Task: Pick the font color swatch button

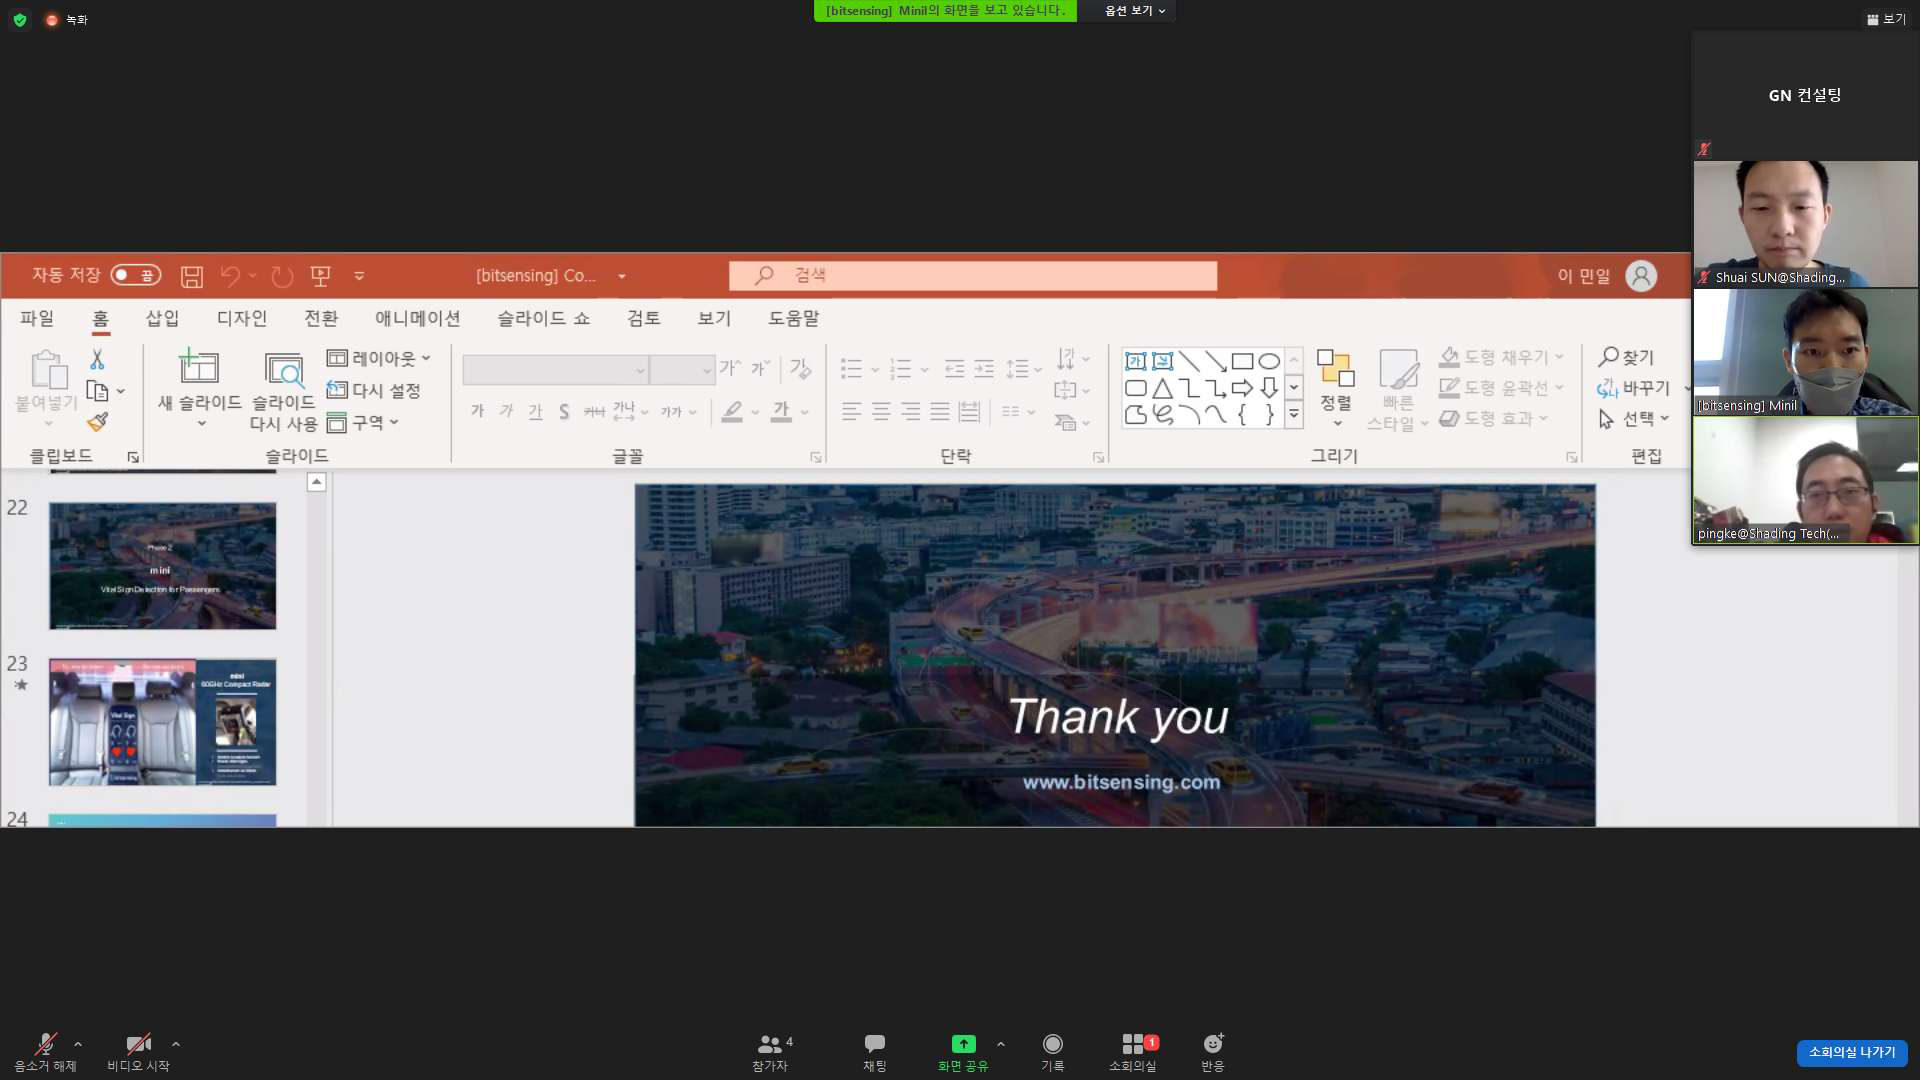Action: 781,411
